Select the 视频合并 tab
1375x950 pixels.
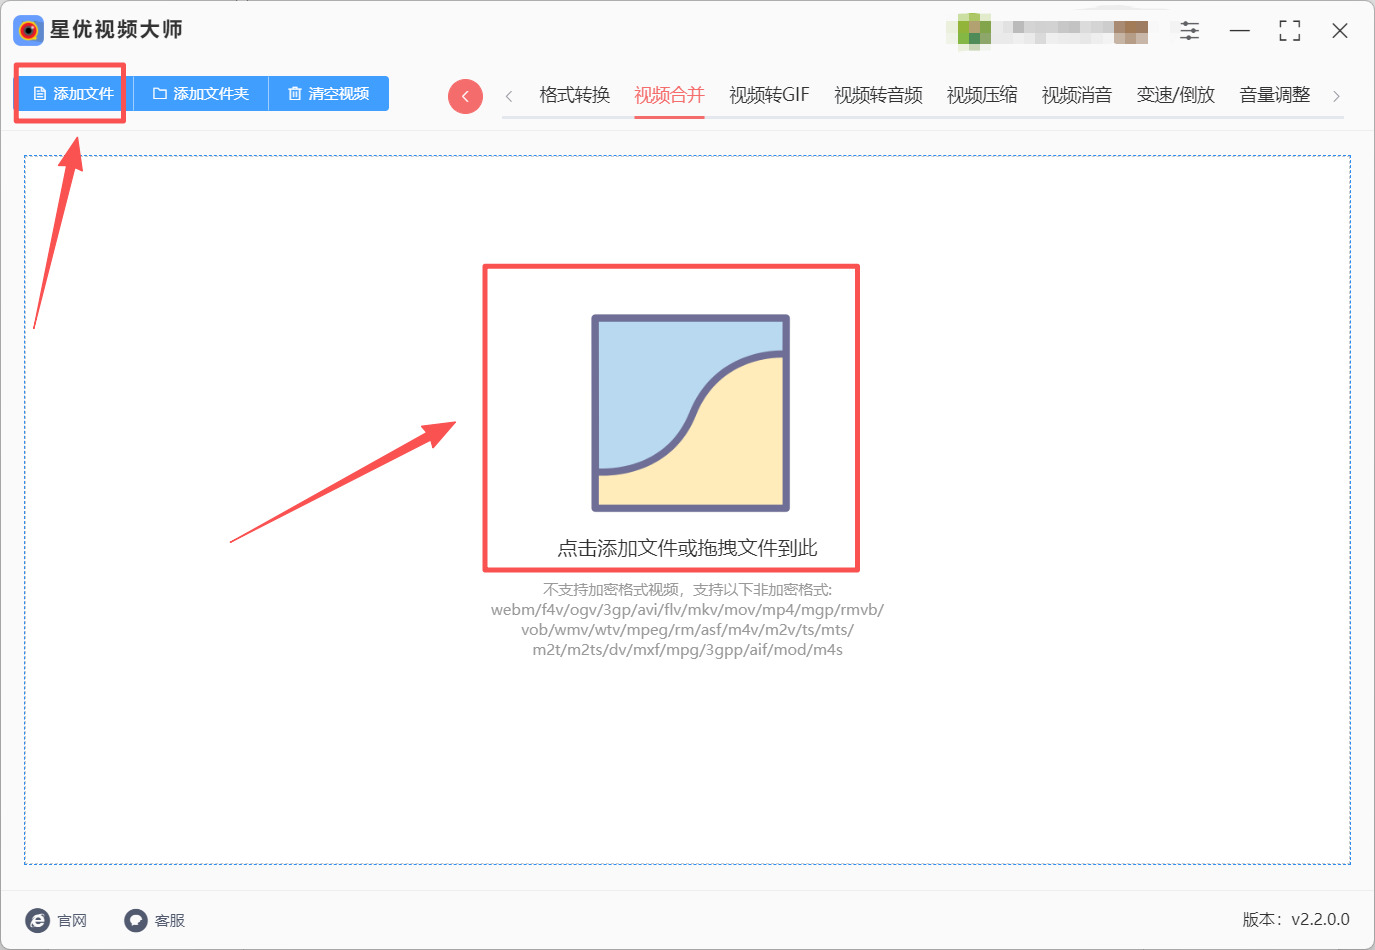669,95
